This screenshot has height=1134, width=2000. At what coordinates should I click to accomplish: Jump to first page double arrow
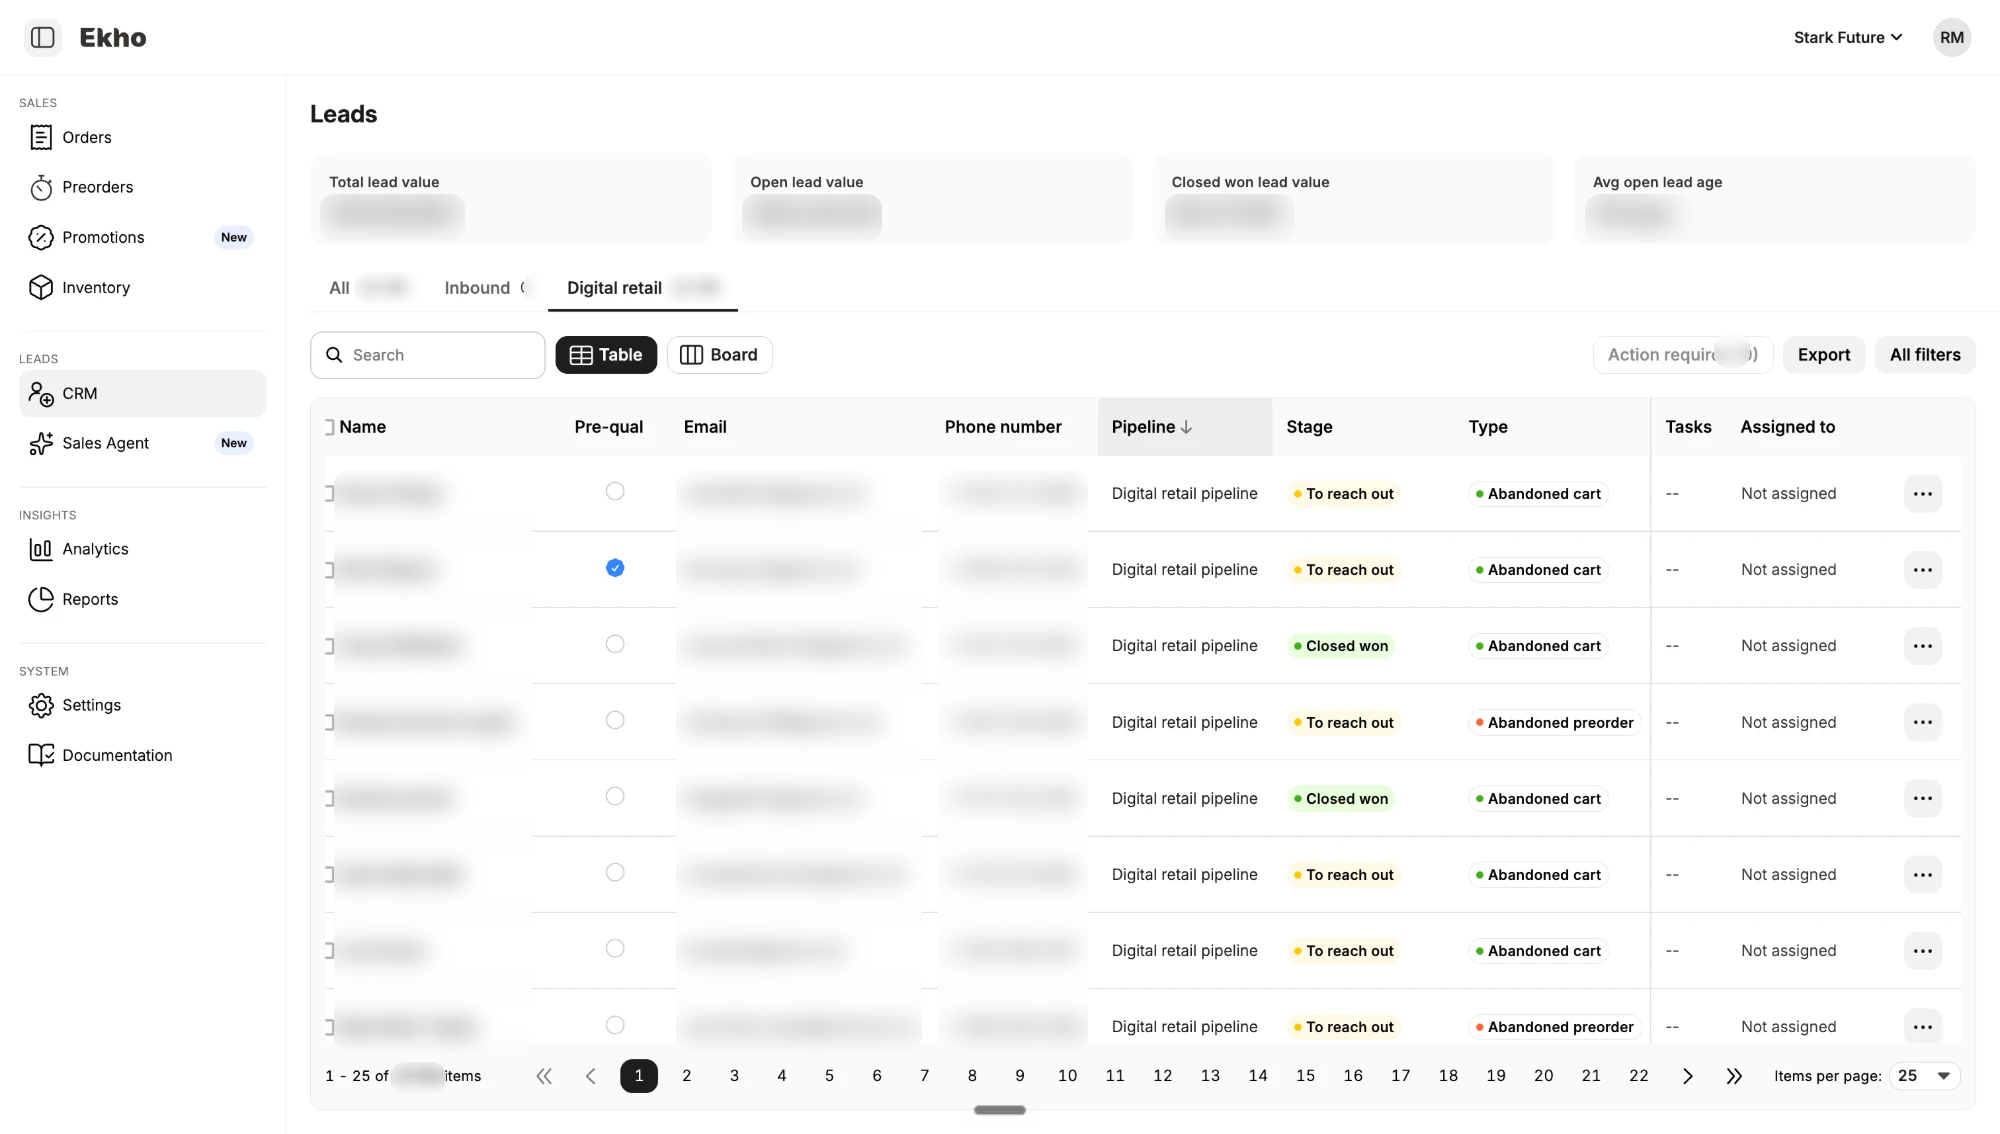coord(544,1076)
